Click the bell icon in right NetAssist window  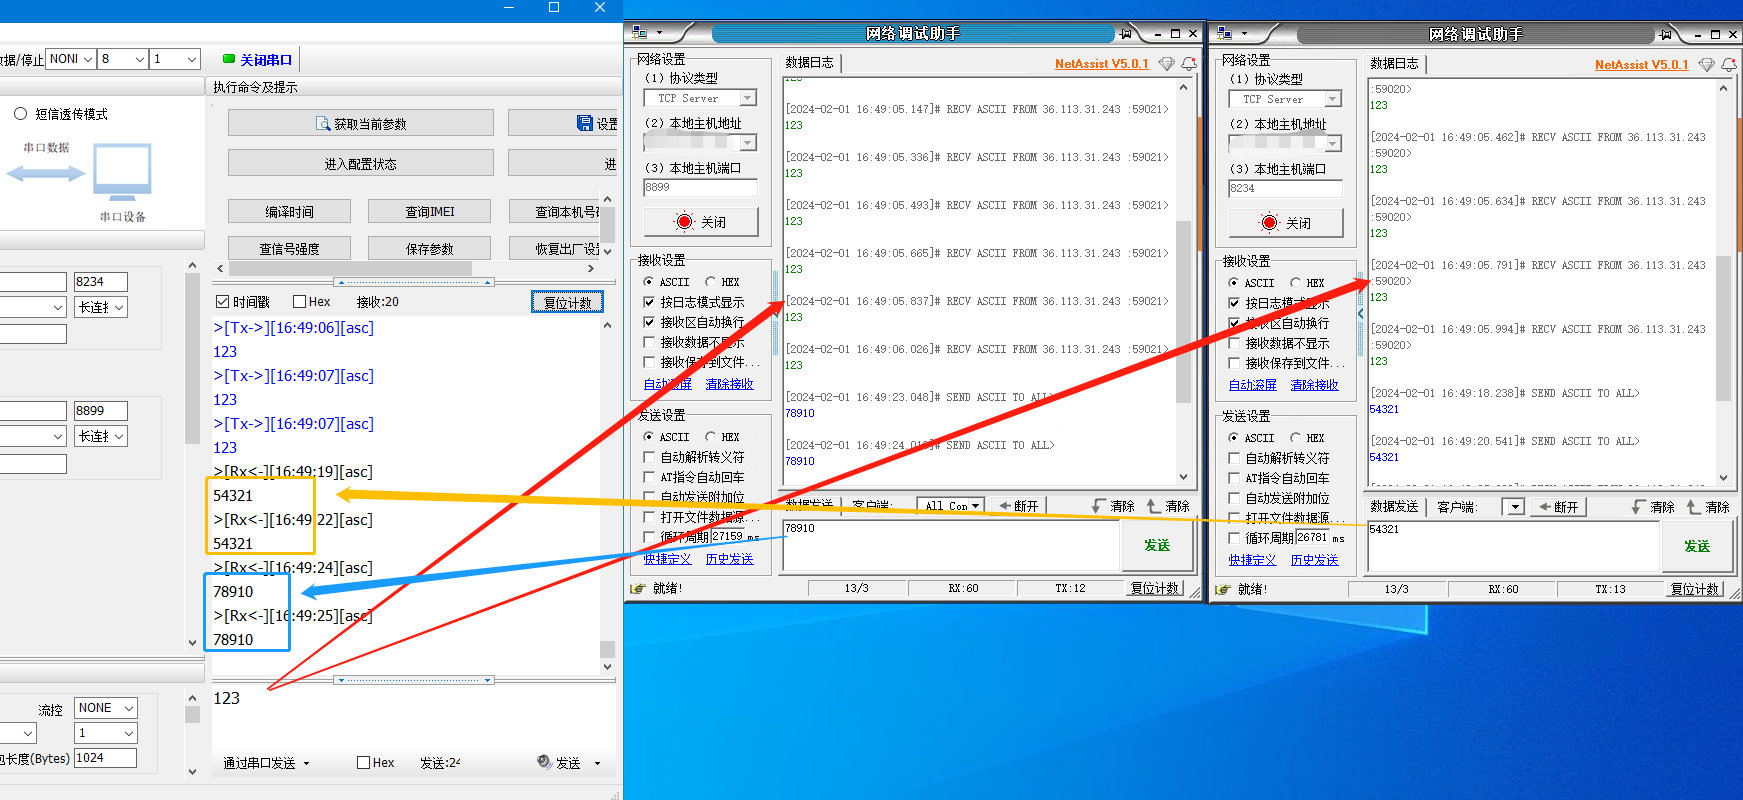[1728, 65]
